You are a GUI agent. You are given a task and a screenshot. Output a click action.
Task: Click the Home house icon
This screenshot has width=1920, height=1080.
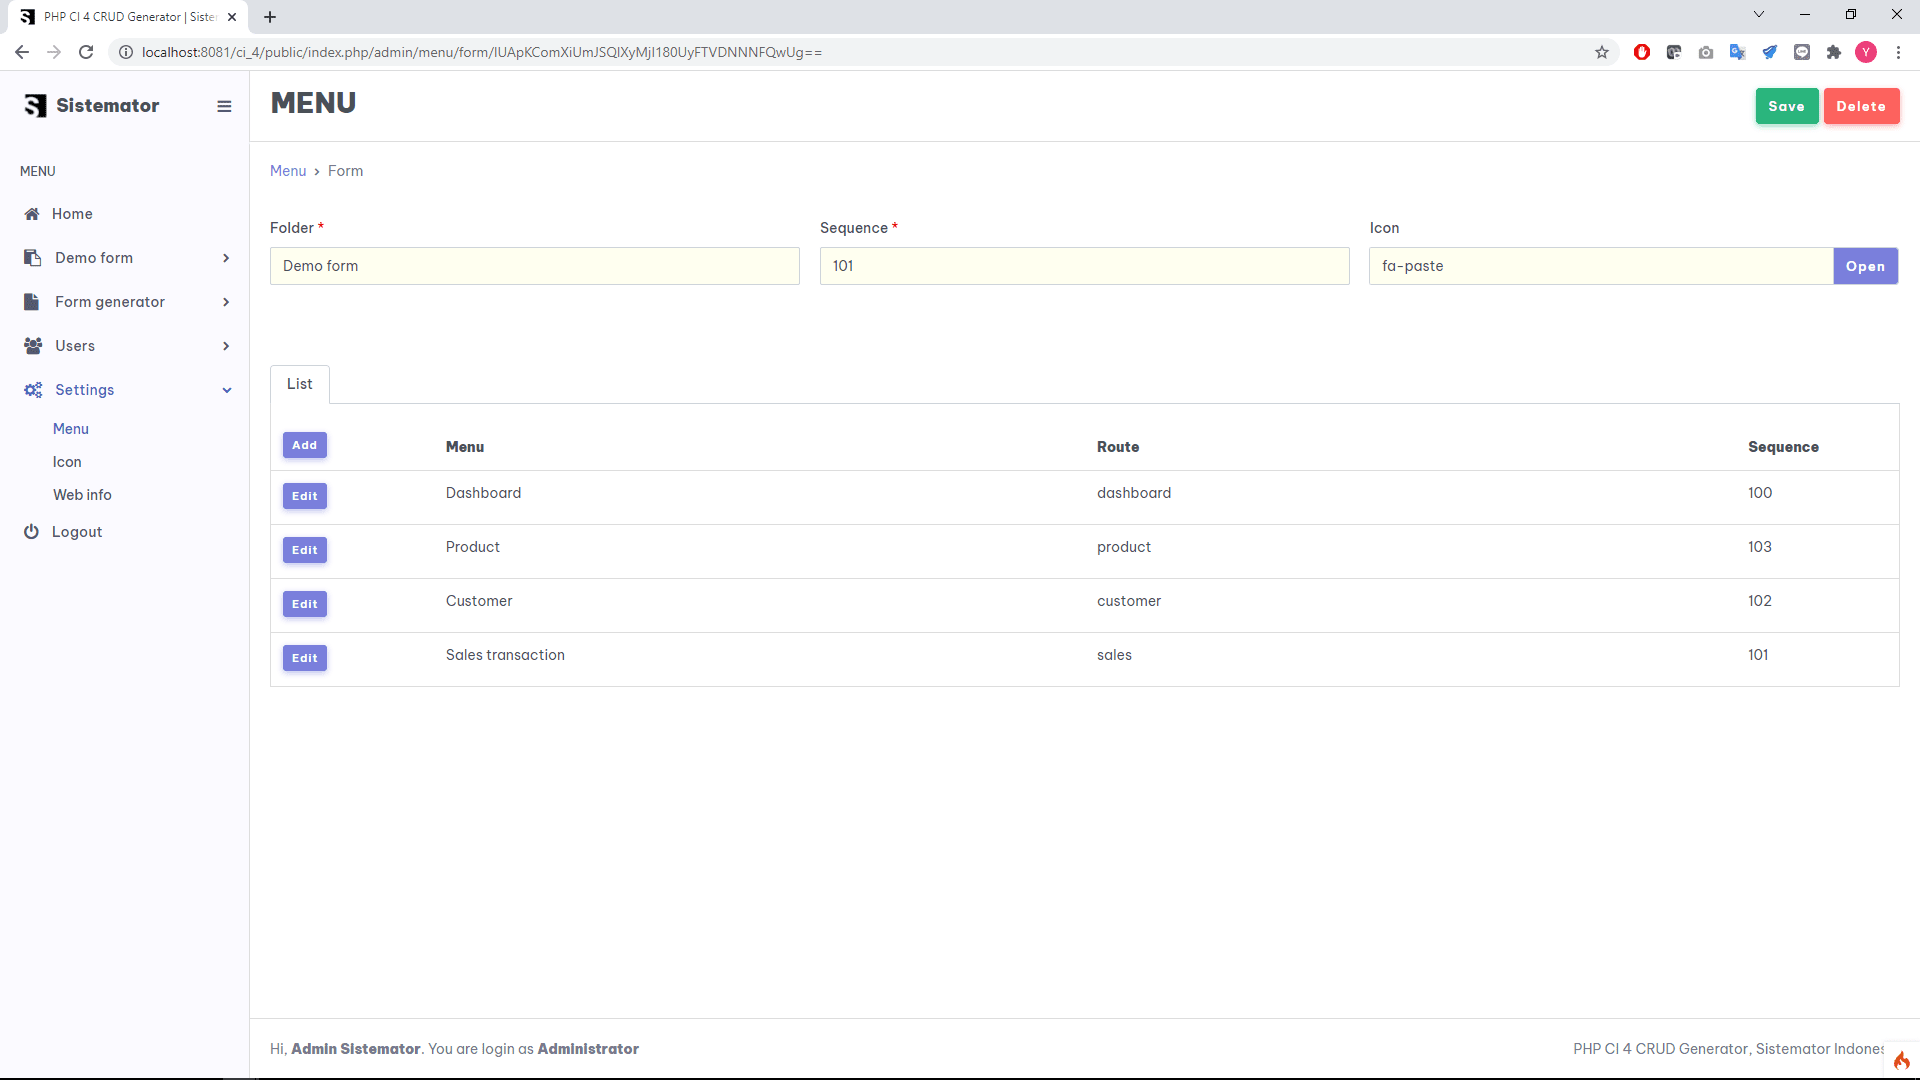click(32, 214)
